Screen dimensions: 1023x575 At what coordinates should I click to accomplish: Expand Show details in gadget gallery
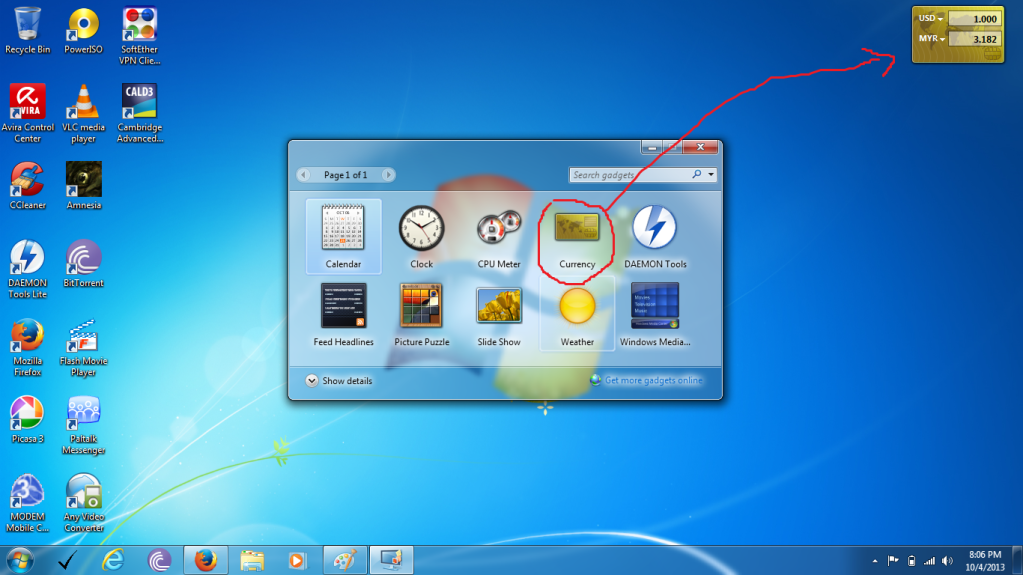tap(339, 381)
